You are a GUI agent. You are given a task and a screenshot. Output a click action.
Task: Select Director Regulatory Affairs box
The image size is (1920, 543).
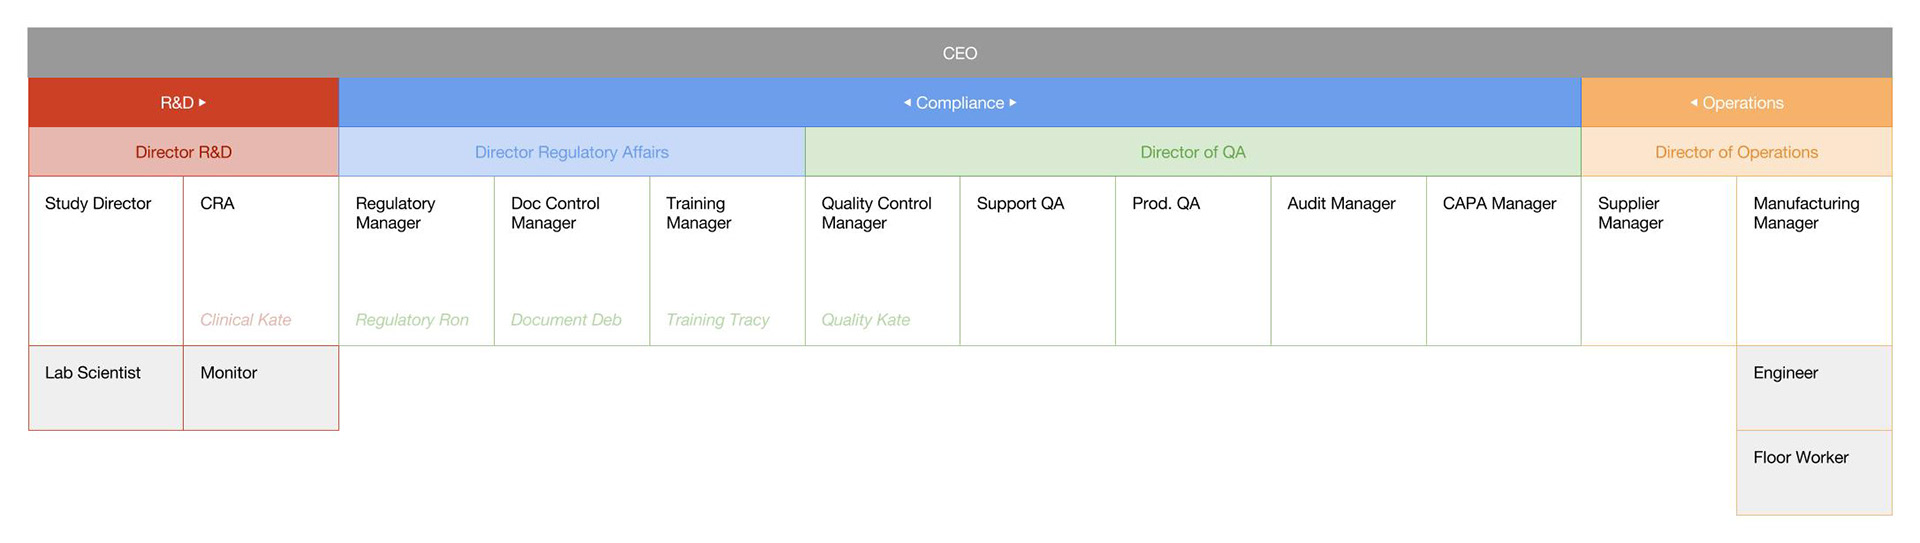(571, 152)
